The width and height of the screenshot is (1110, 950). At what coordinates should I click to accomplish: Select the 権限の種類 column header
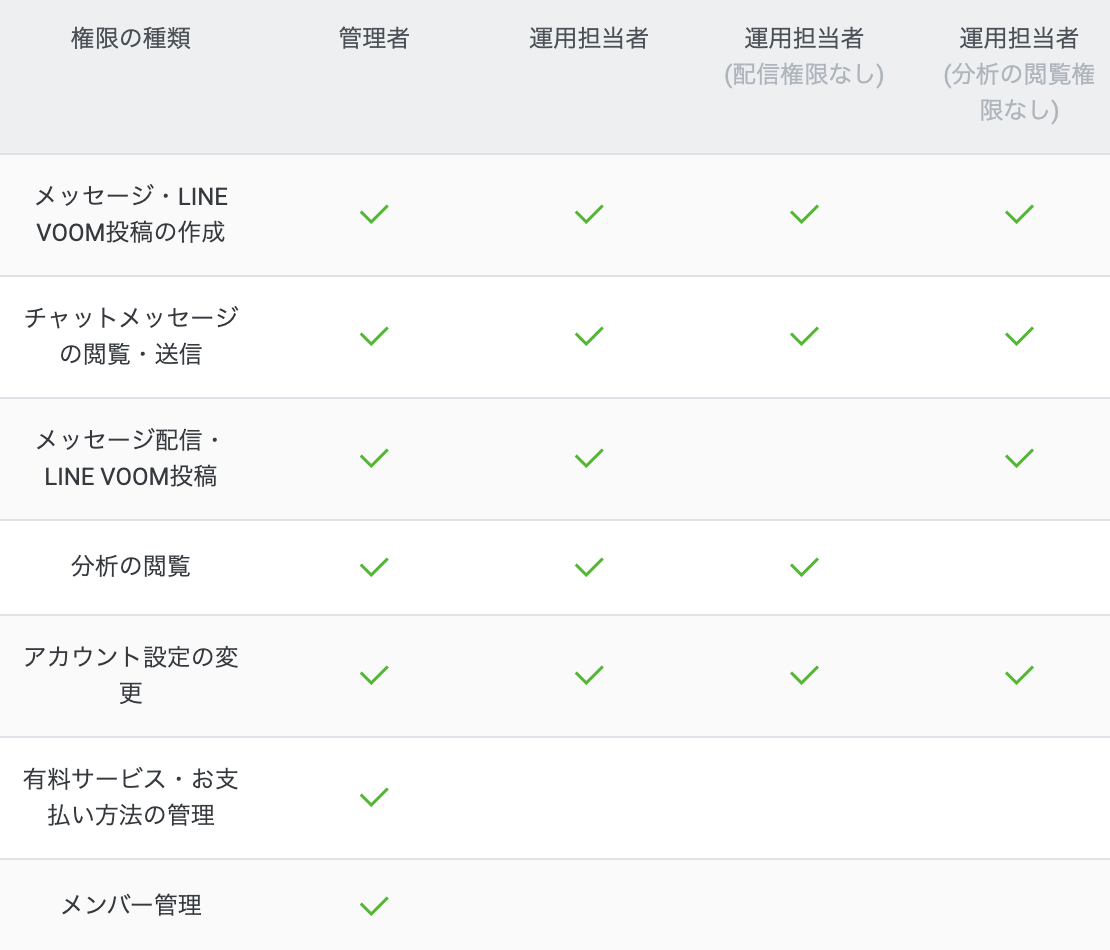tap(131, 38)
